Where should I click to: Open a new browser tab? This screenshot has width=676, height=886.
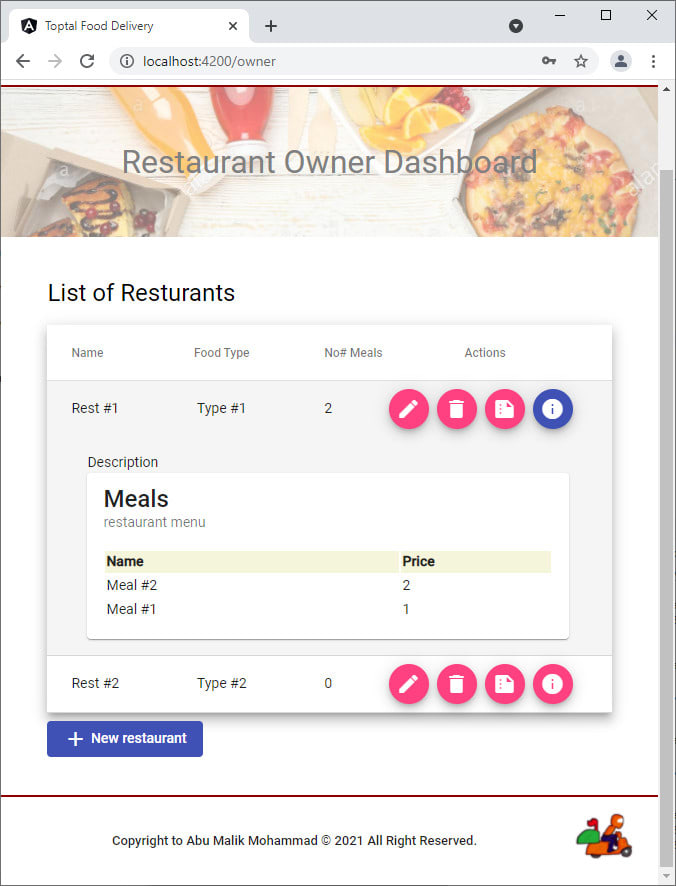point(270,26)
